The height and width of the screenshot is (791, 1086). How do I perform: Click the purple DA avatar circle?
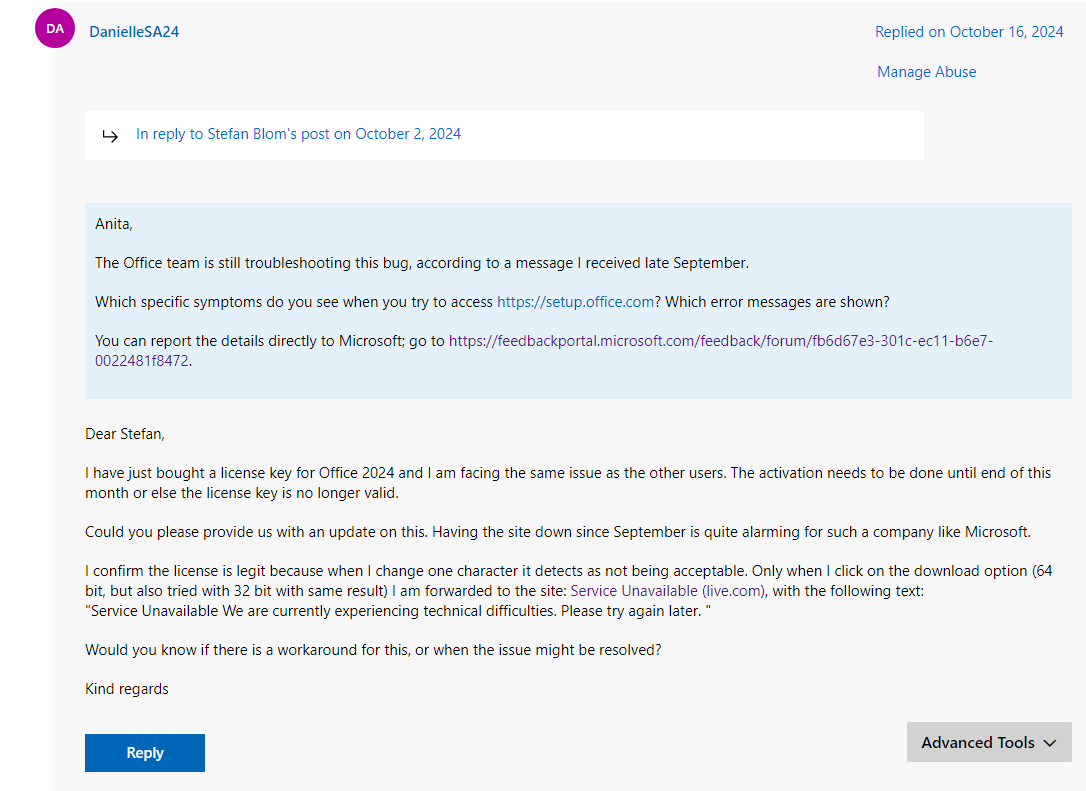pyautogui.click(x=55, y=28)
